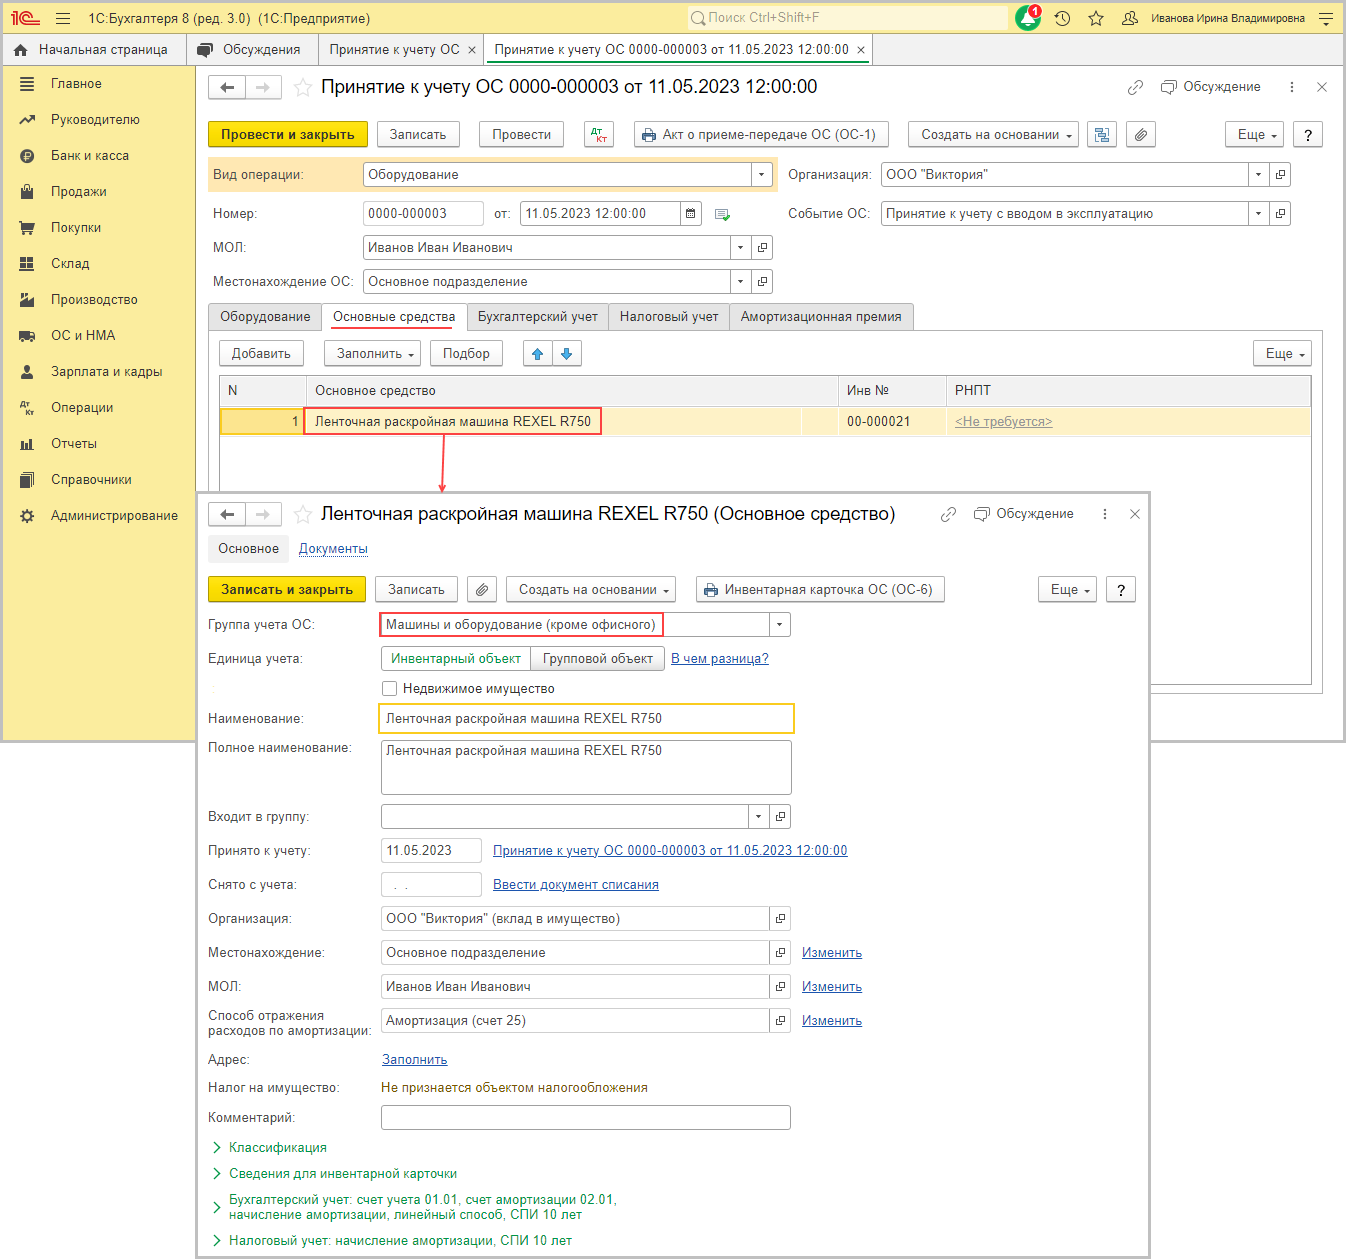Click the Записать button in document form

coord(418,135)
